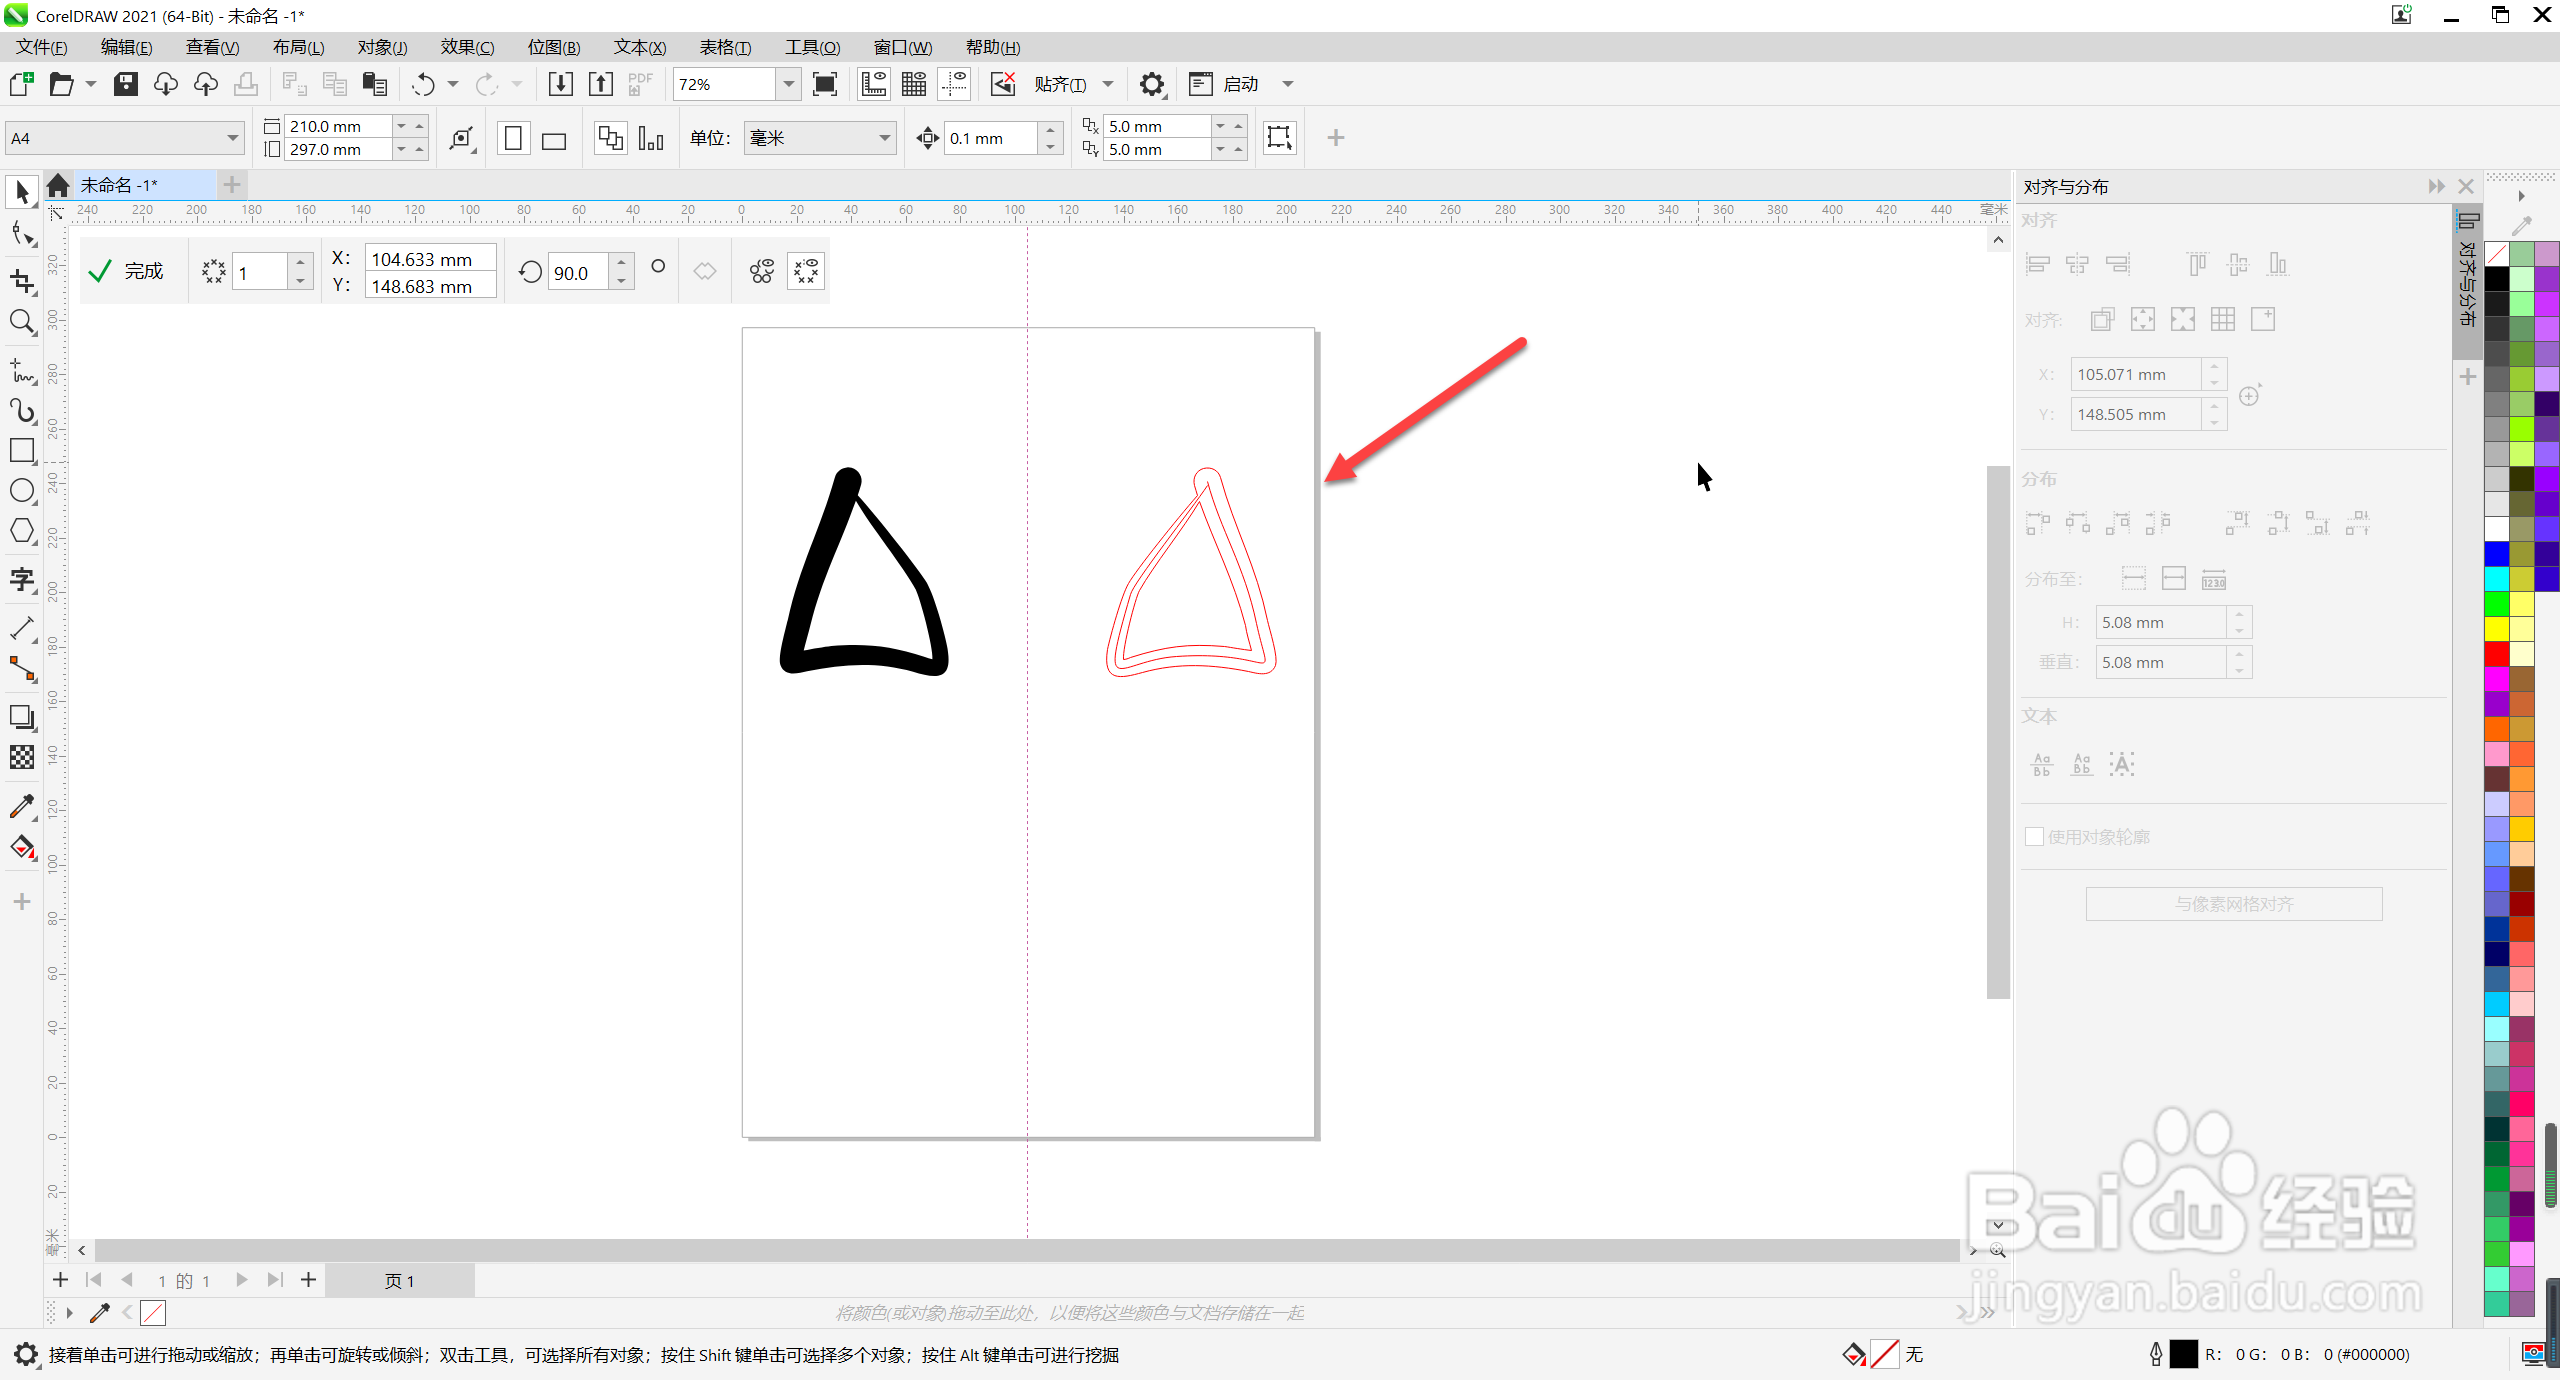This screenshot has height=1380, width=2560.
Task: Expand the 启动 launcher dropdown
Action: (1288, 84)
